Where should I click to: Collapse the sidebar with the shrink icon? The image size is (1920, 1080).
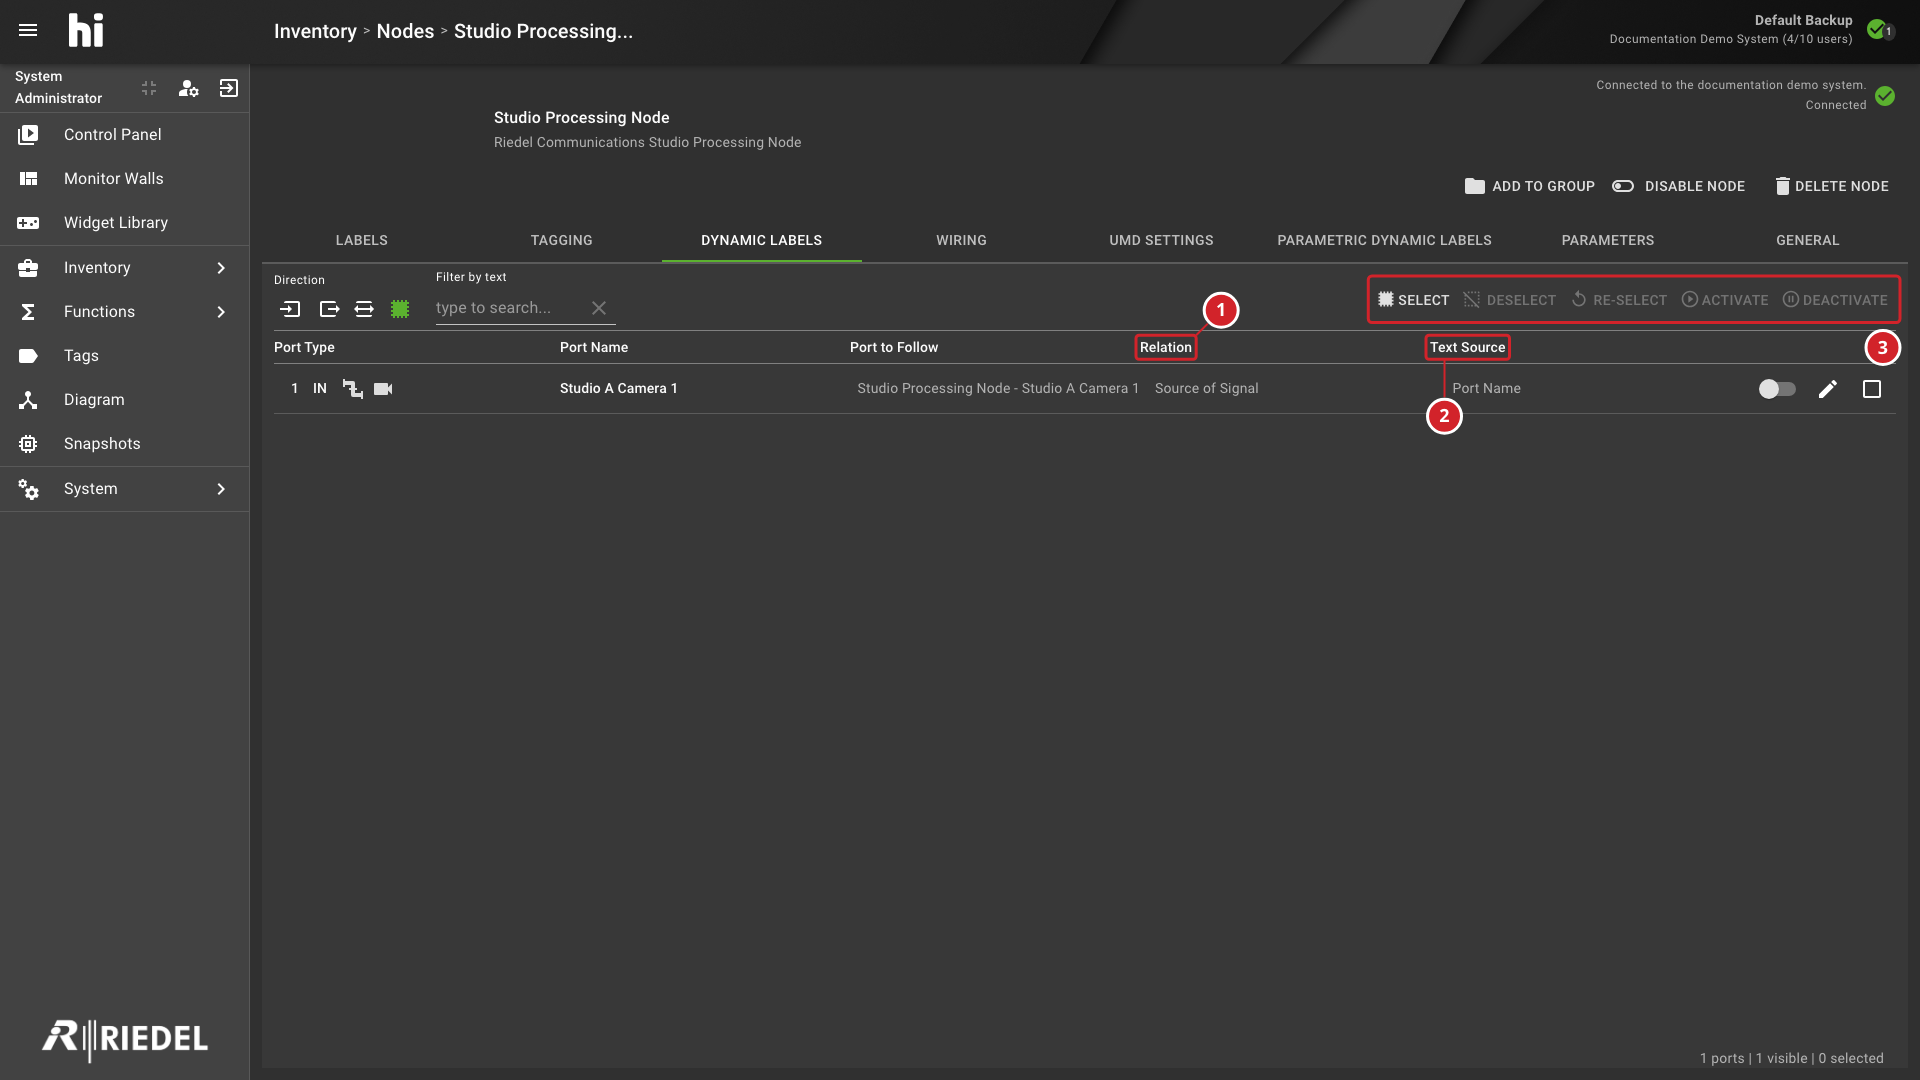(149, 88)
